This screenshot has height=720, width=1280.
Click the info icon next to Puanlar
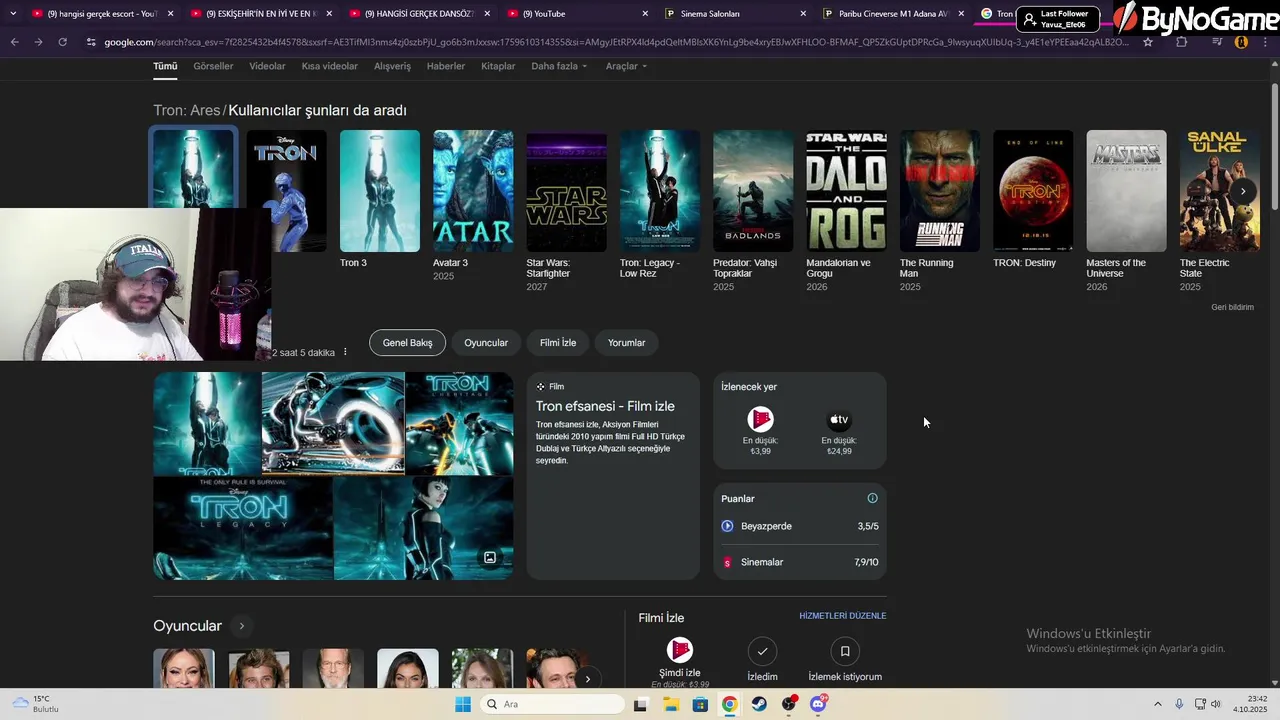click(872, 498)
